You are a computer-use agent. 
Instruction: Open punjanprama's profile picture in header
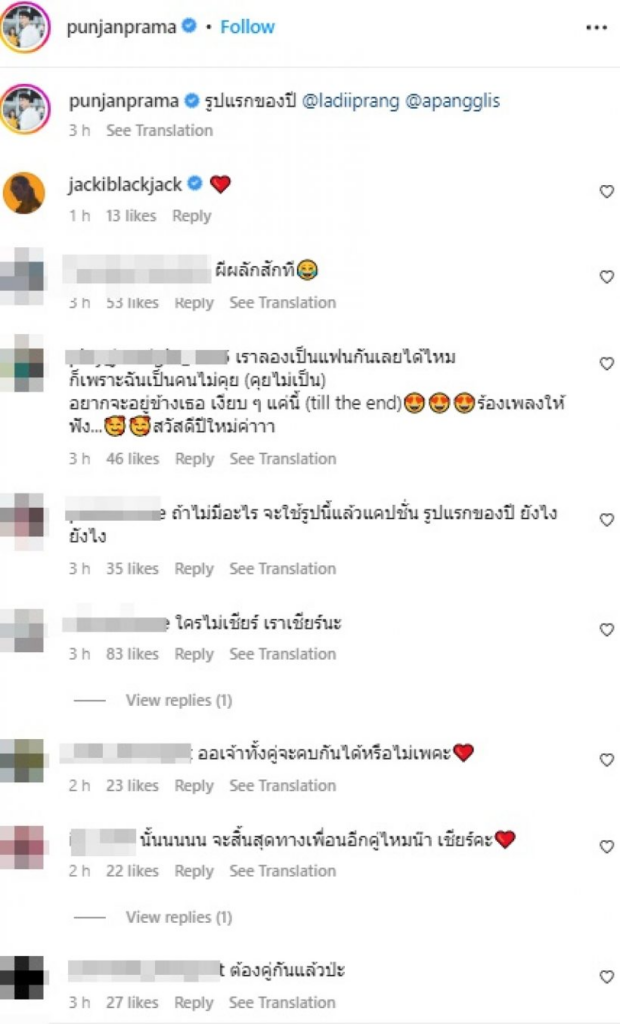tap(25, 27)
